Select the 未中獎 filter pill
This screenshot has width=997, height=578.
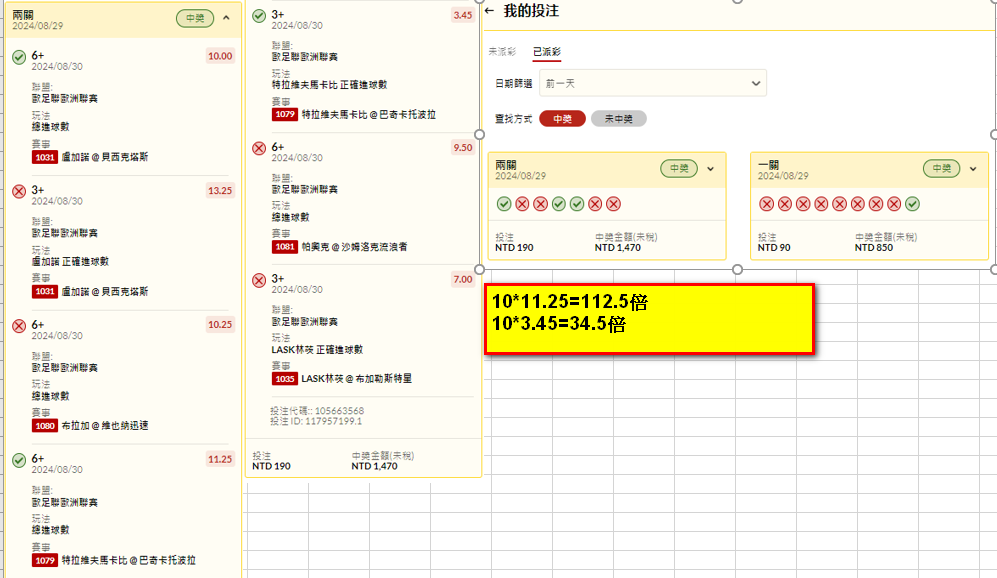(618, 119)
